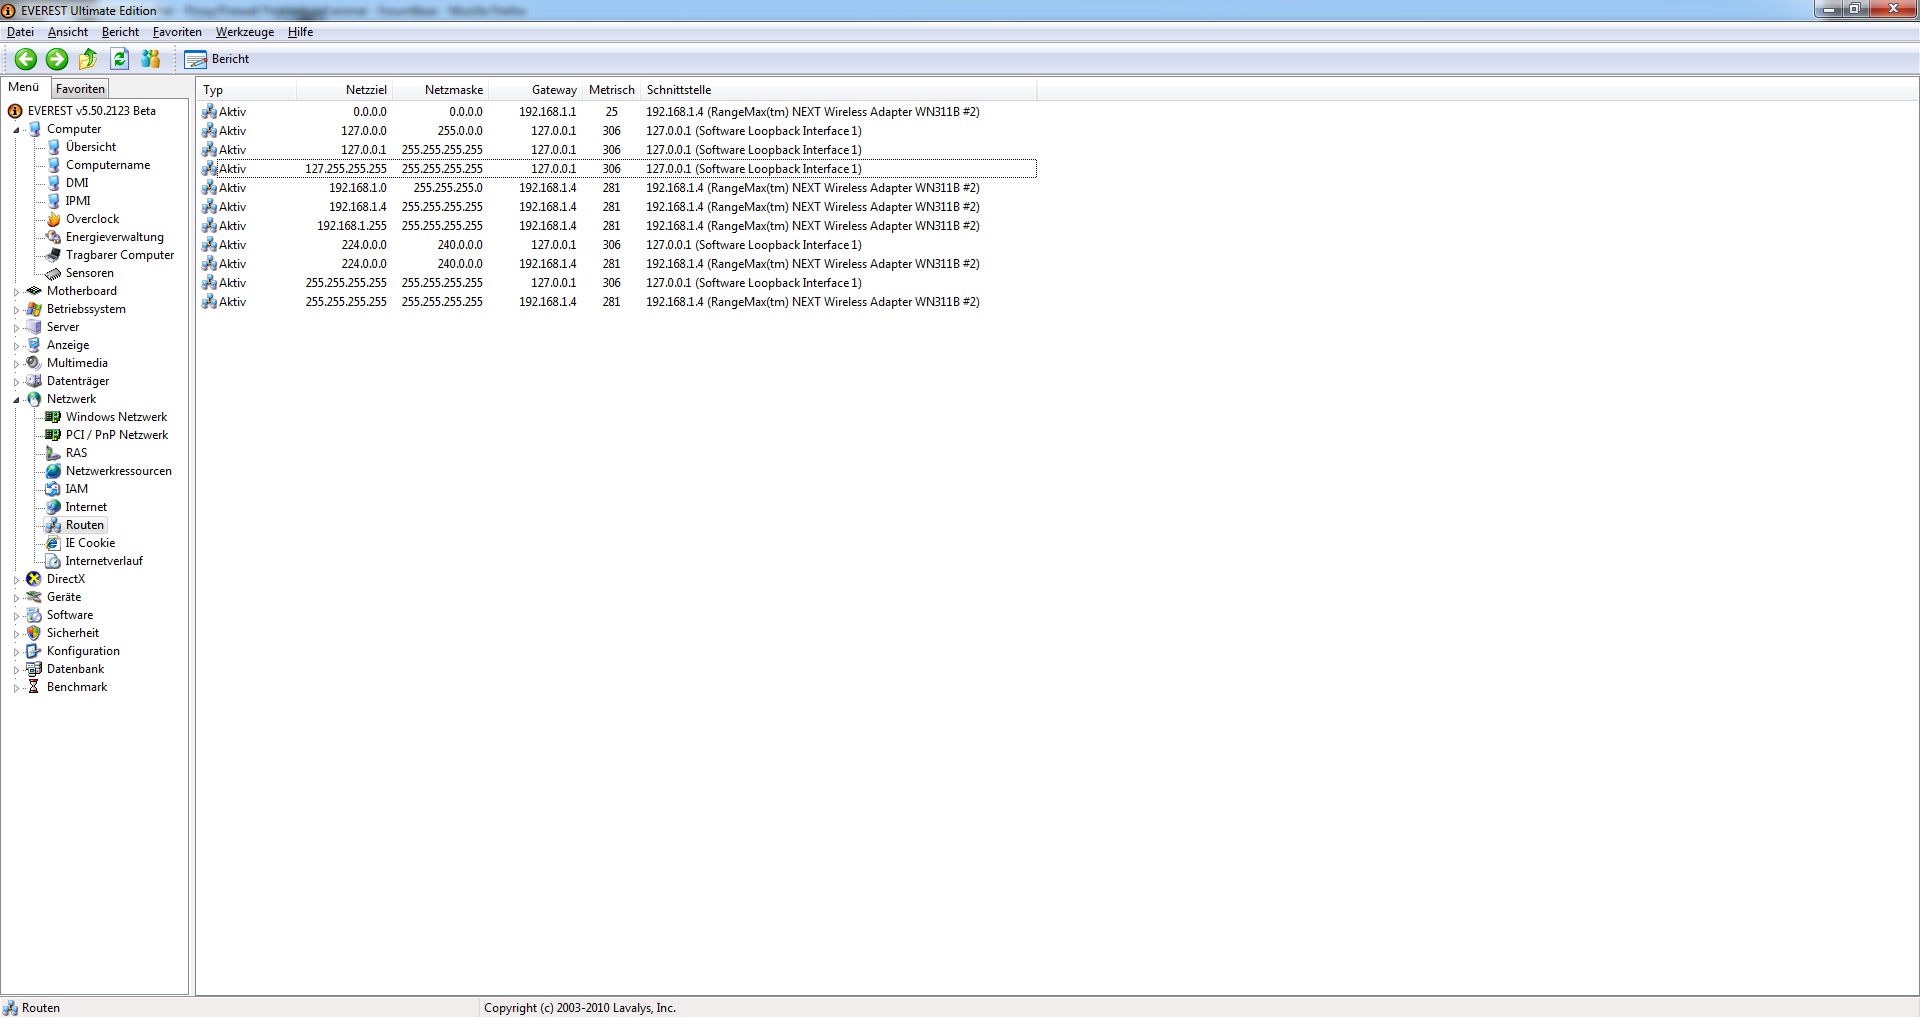Open the Ansicht menu

68,32
